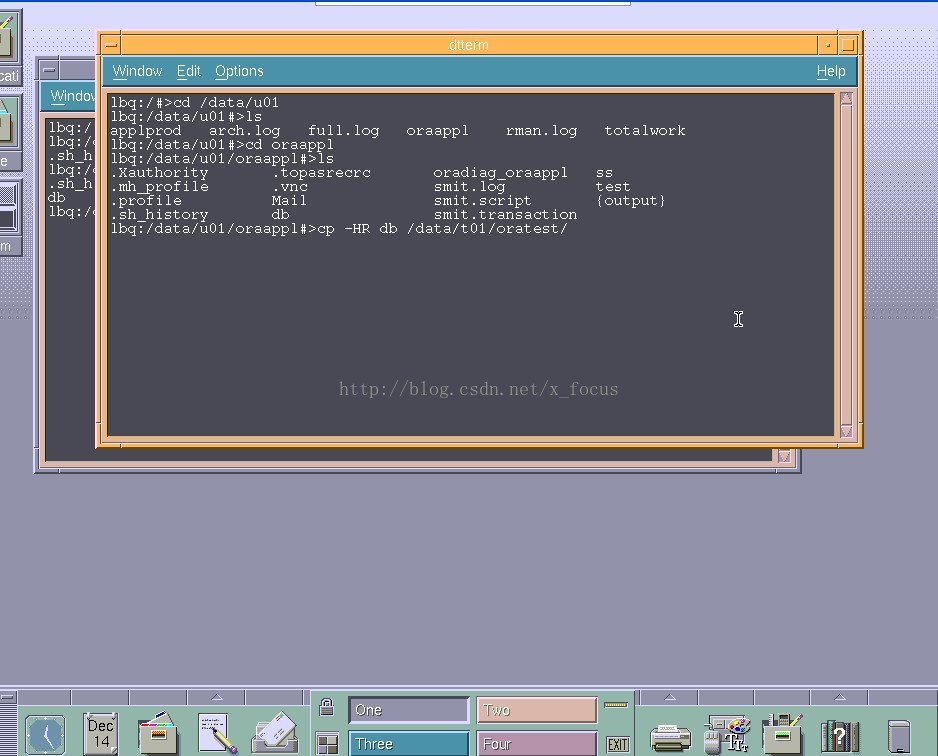Click dtterm scrollbar down arrow
Viewport: 938px width, 756px height.
pyautogui.click(x=846, y=431)
